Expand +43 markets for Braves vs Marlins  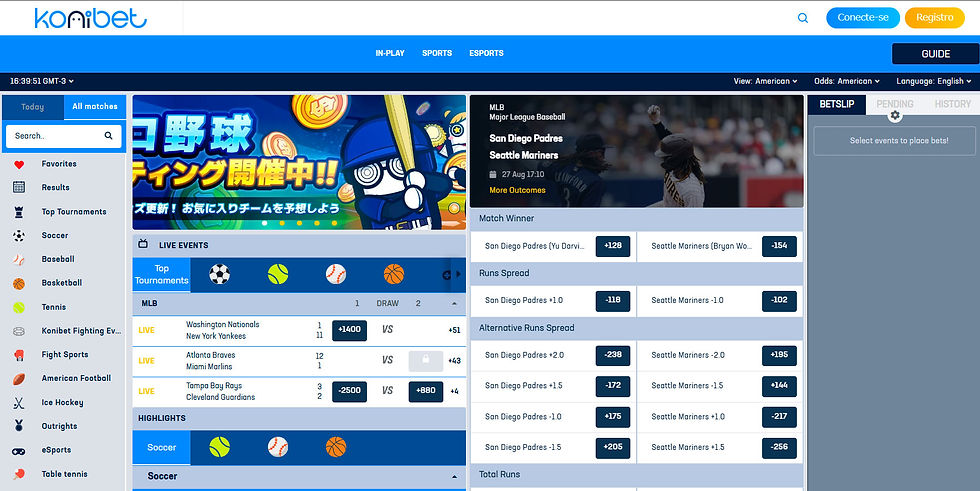pos(454,360)
